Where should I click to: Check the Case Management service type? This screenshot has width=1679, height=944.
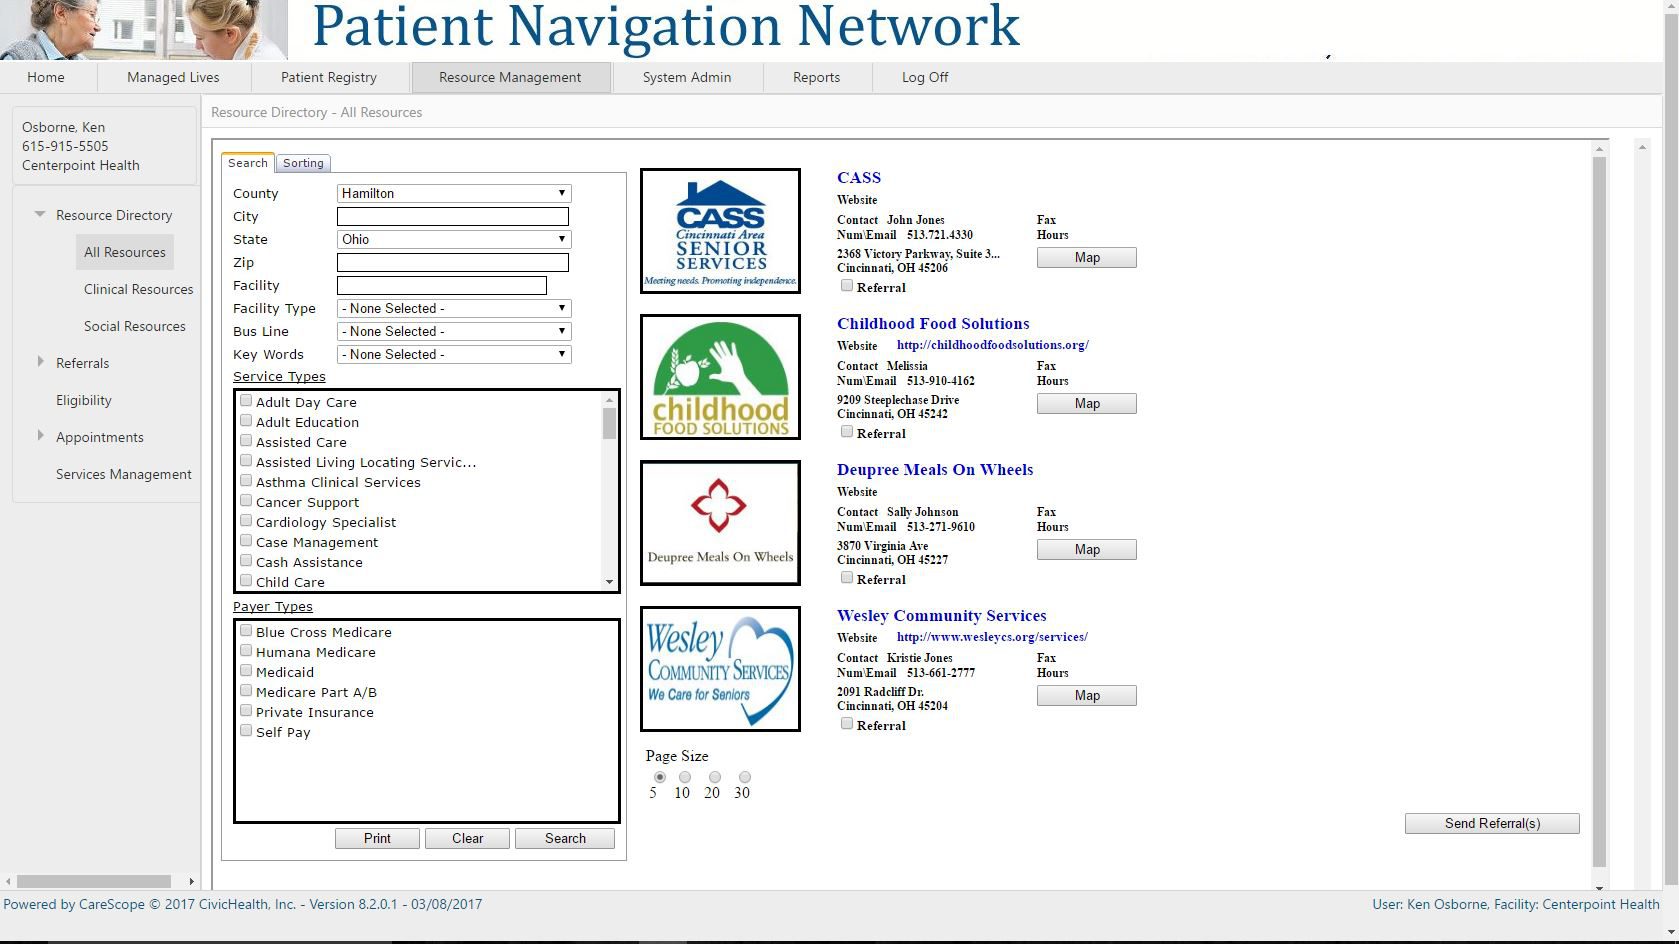(x=246, y=541)
